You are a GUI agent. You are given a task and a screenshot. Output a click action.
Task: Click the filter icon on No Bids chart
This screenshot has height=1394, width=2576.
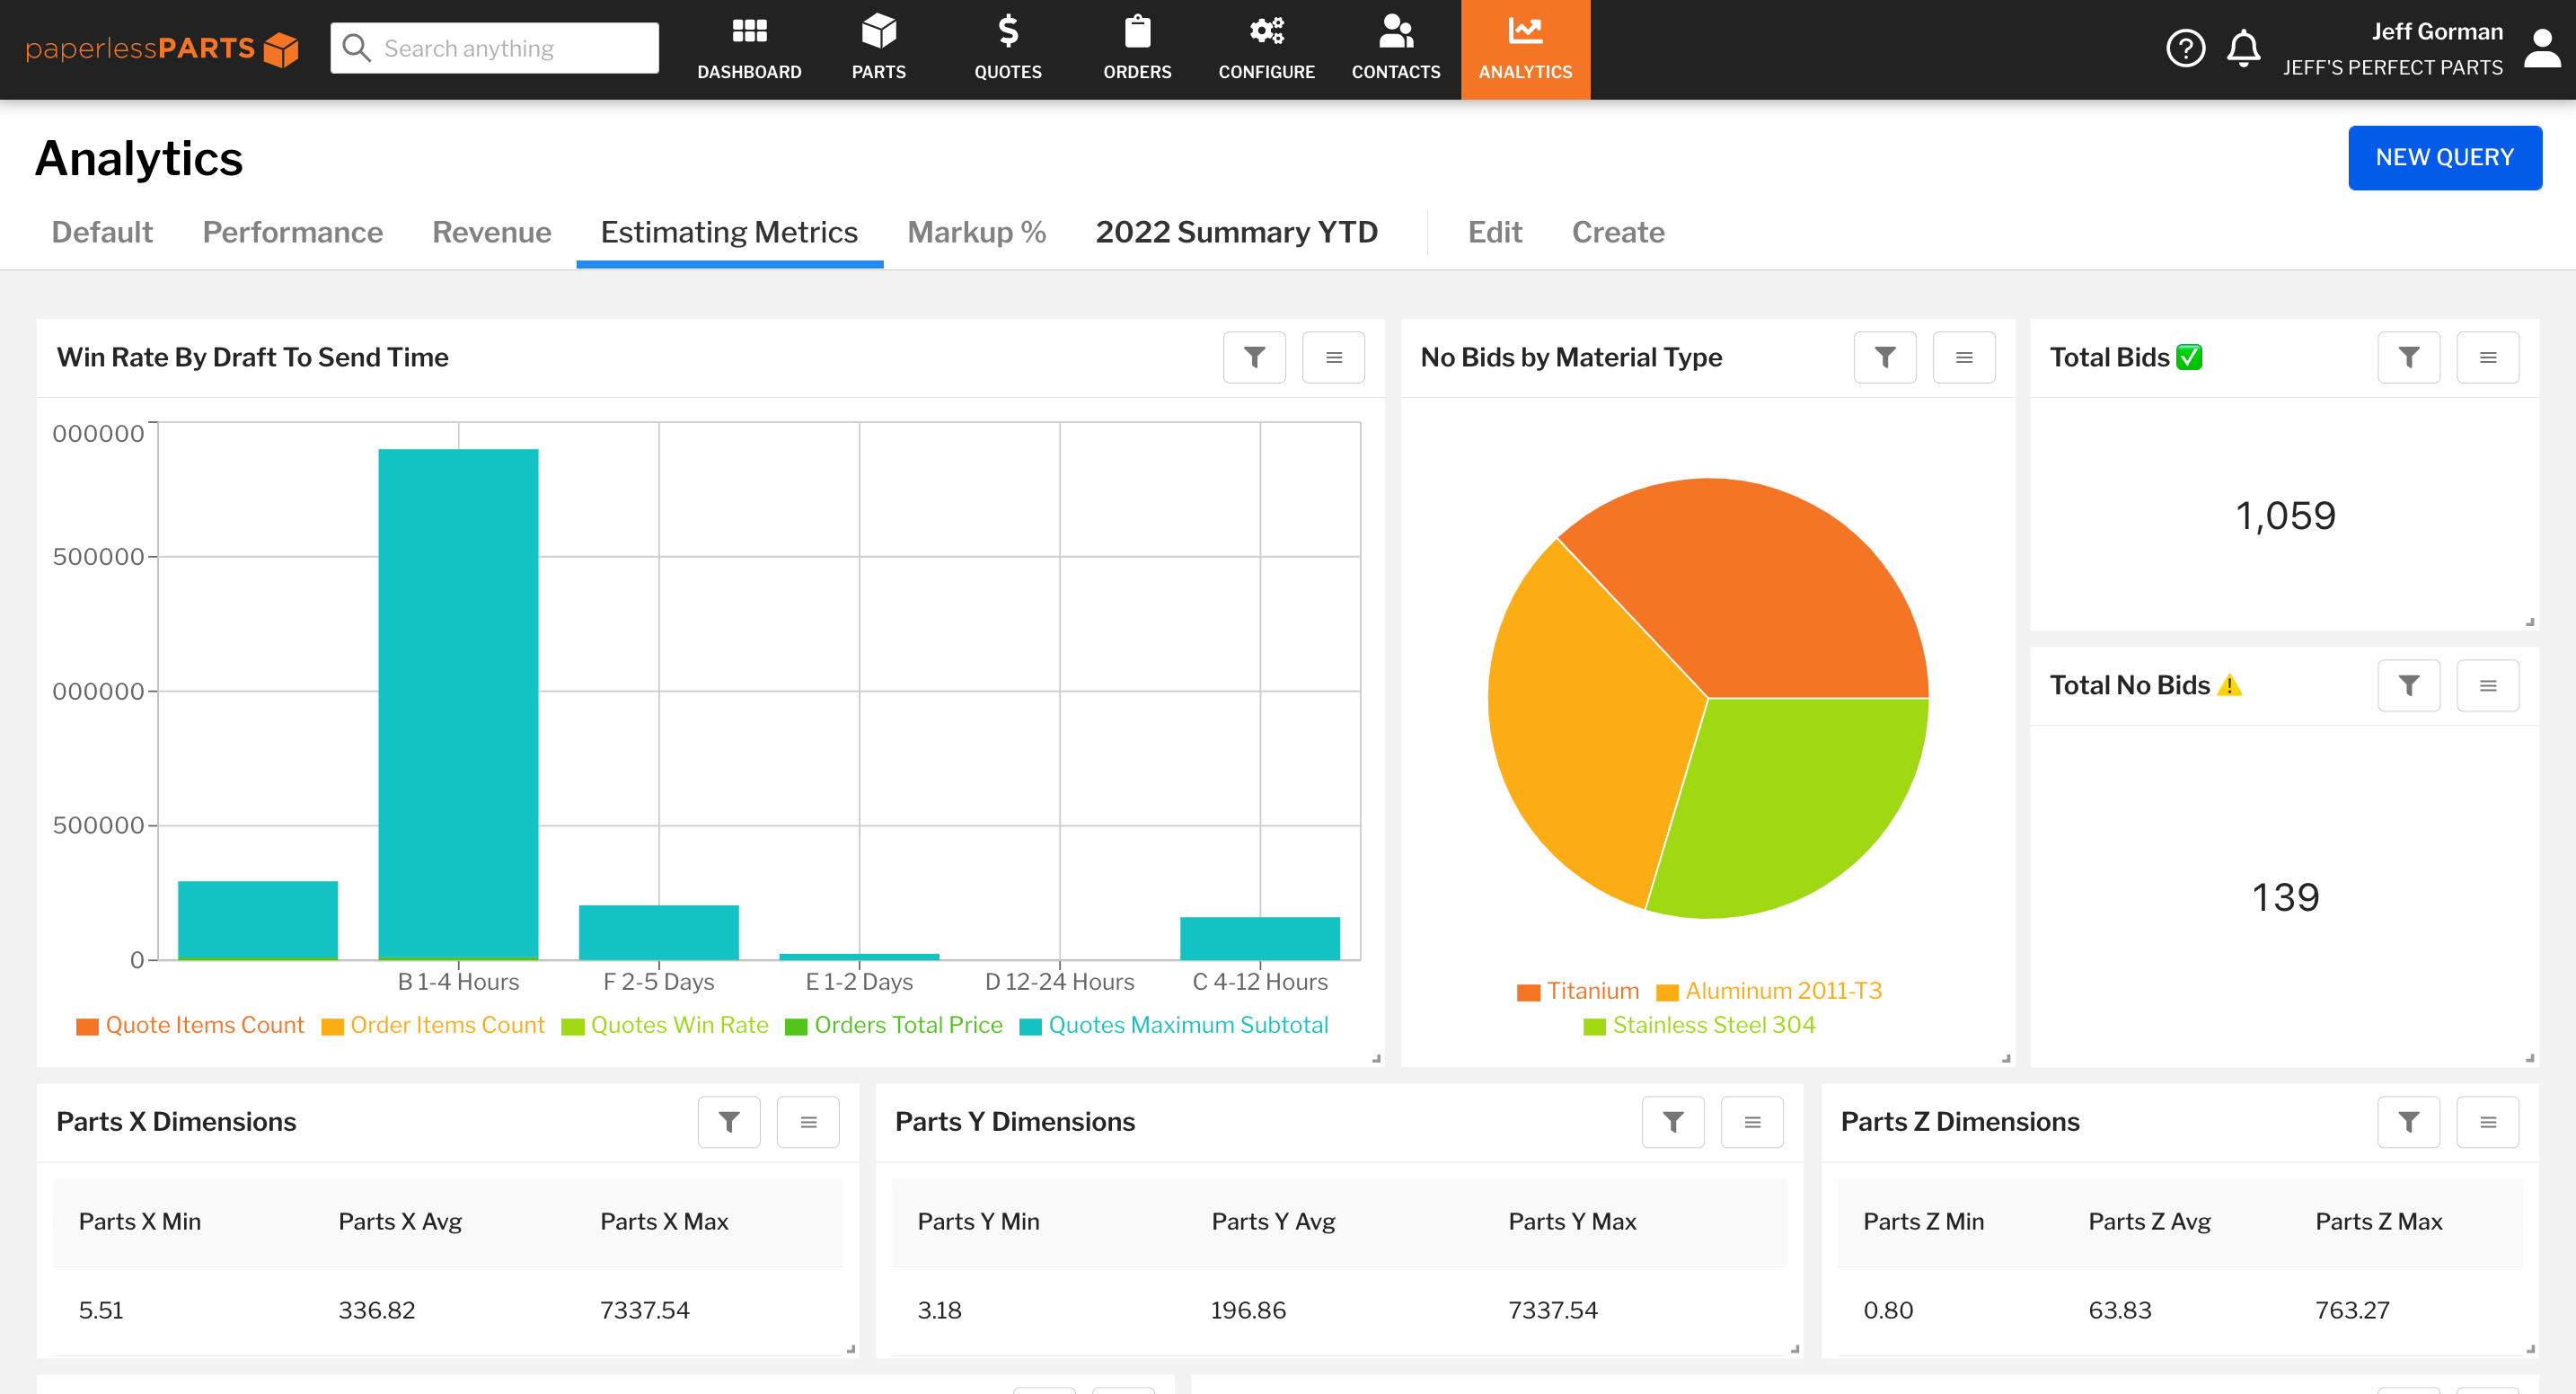click(1886, 358)
